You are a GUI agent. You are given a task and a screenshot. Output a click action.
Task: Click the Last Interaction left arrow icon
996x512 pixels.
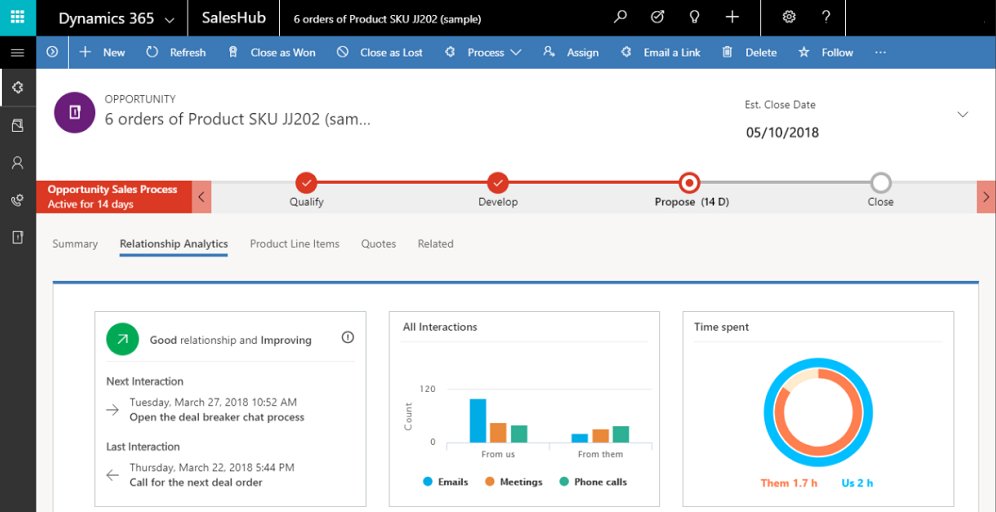coord(112,475)
